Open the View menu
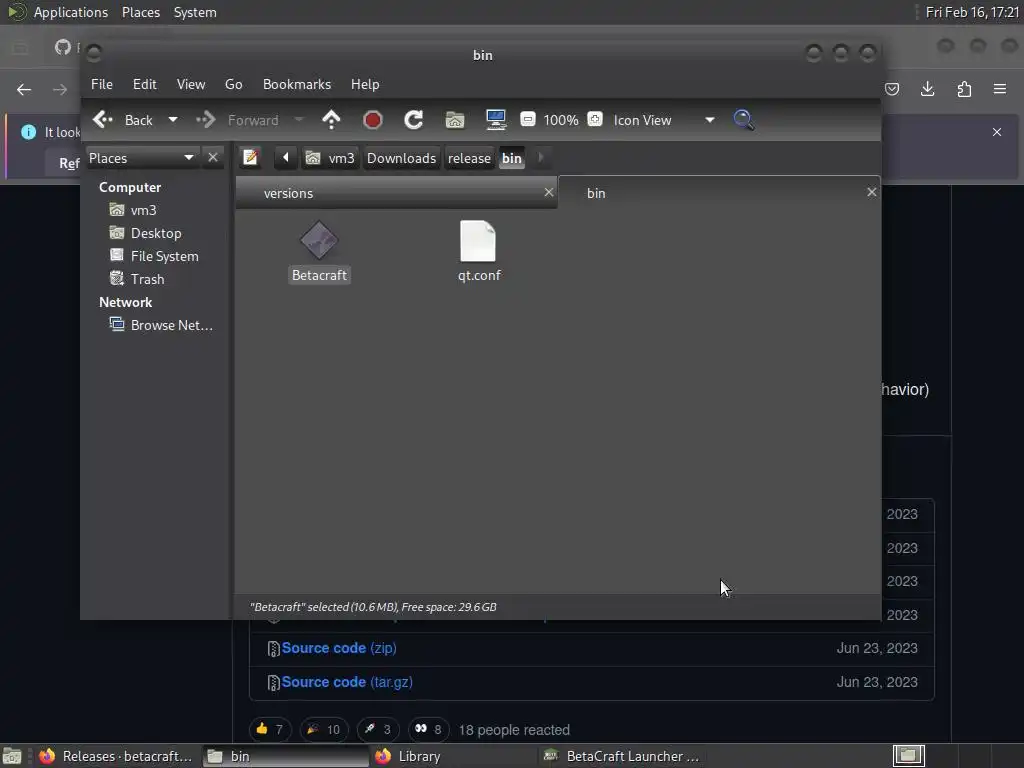Image resolution: width=1024 pixels, height=768 pixels. (x=191, y=84)
